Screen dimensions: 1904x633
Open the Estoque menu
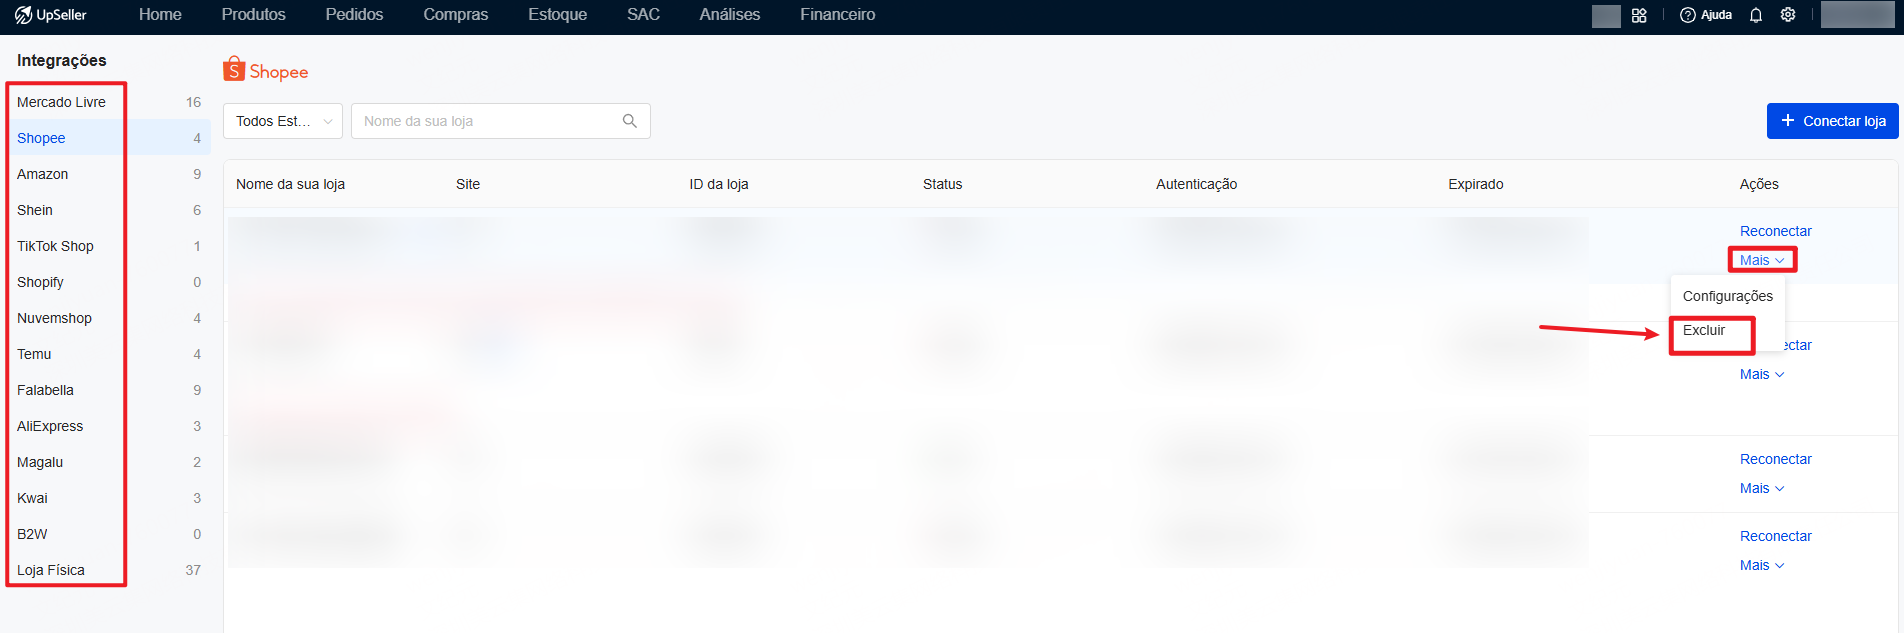[558, 15]
